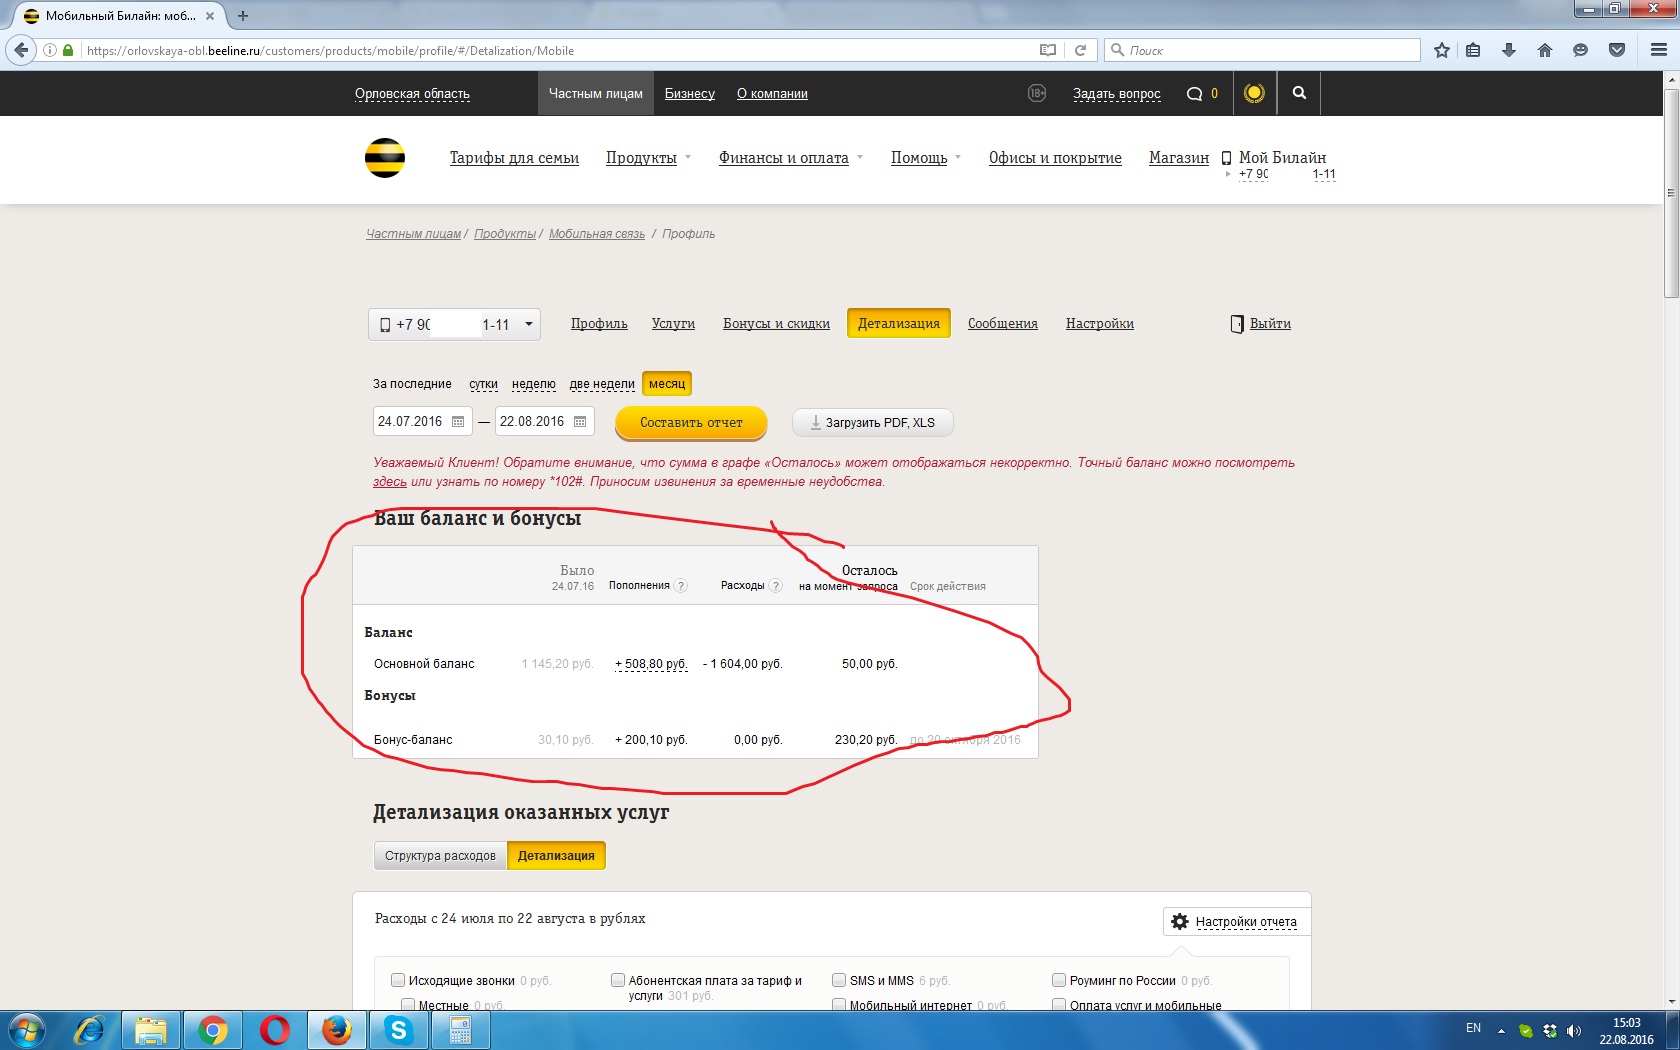Image resolution: width=1680 pixels, height=1050 pixels.
Task: Open Настройки отчета settings
Action: pos(1236,922)
